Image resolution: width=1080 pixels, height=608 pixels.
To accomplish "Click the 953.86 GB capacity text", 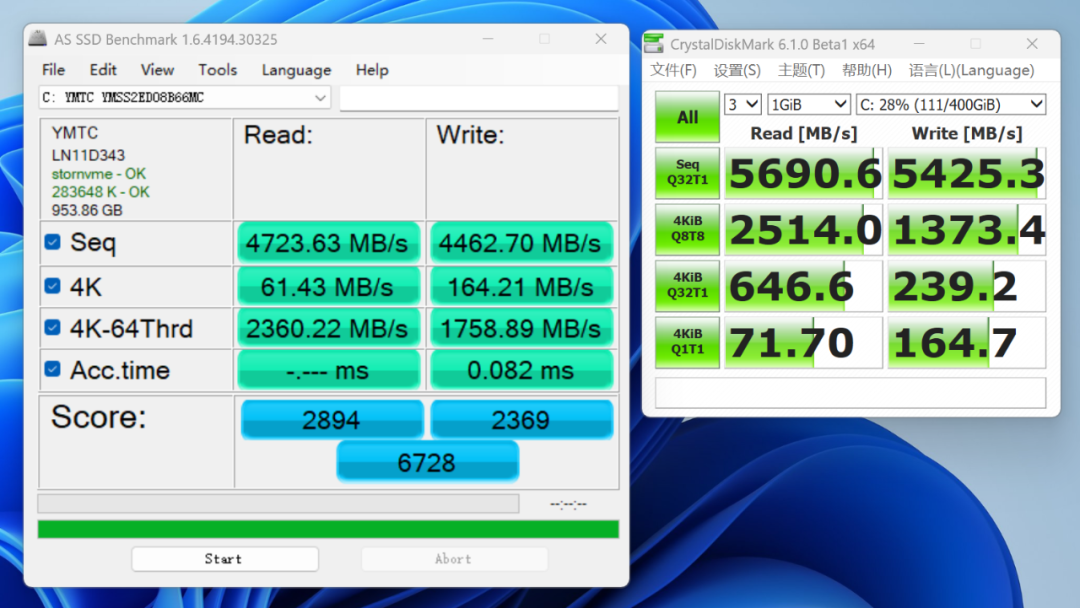I will 87,210.
